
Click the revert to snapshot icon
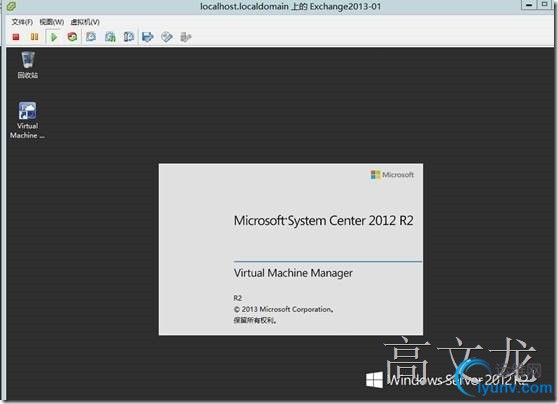pyautogui.click(x=110, y=37)
